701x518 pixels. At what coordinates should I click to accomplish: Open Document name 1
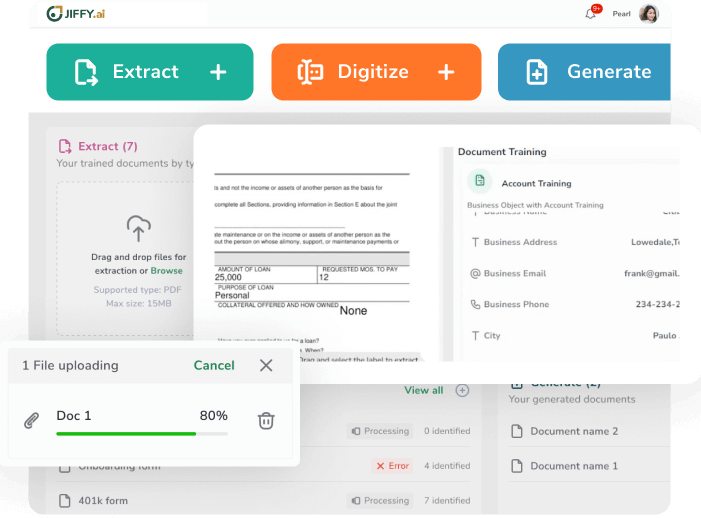click(x=574, y=466)
